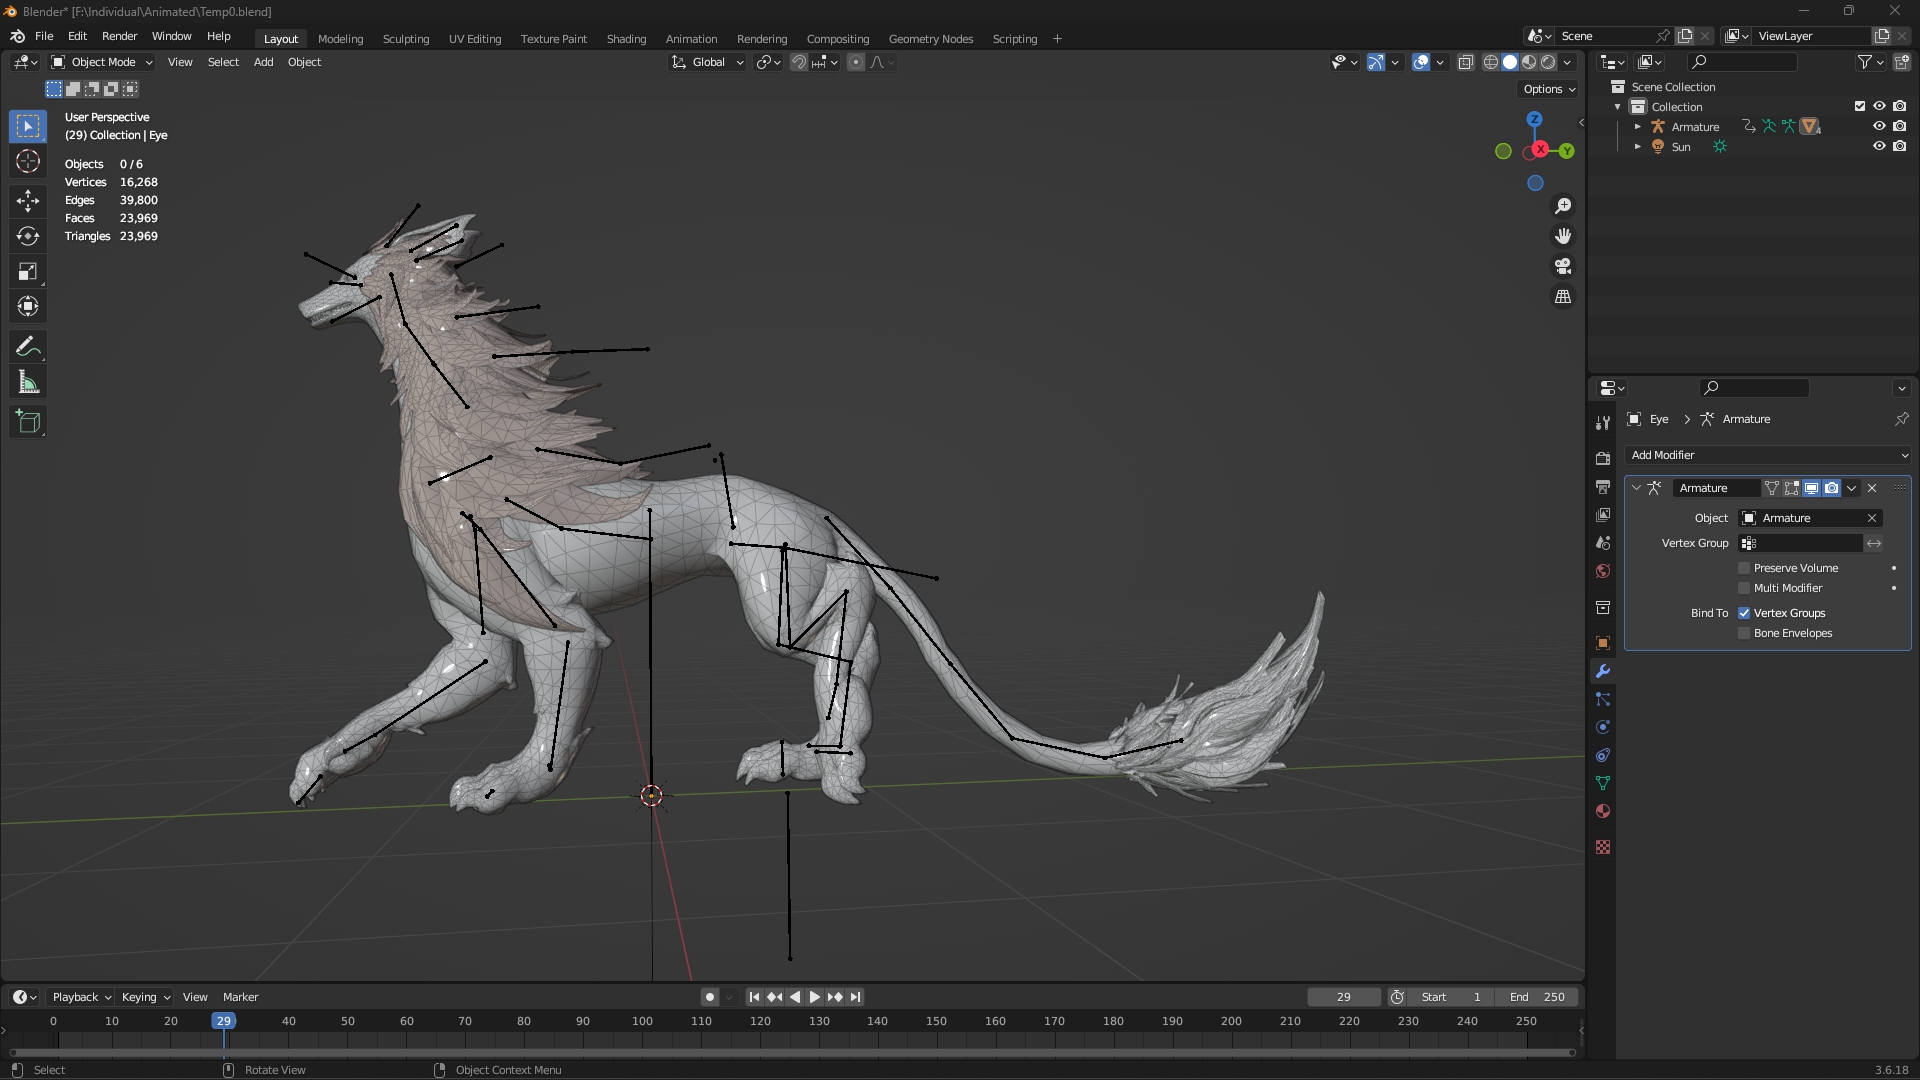
Task: Open the Modifiers properties tab (wrench)
Action: point(1603,671)
